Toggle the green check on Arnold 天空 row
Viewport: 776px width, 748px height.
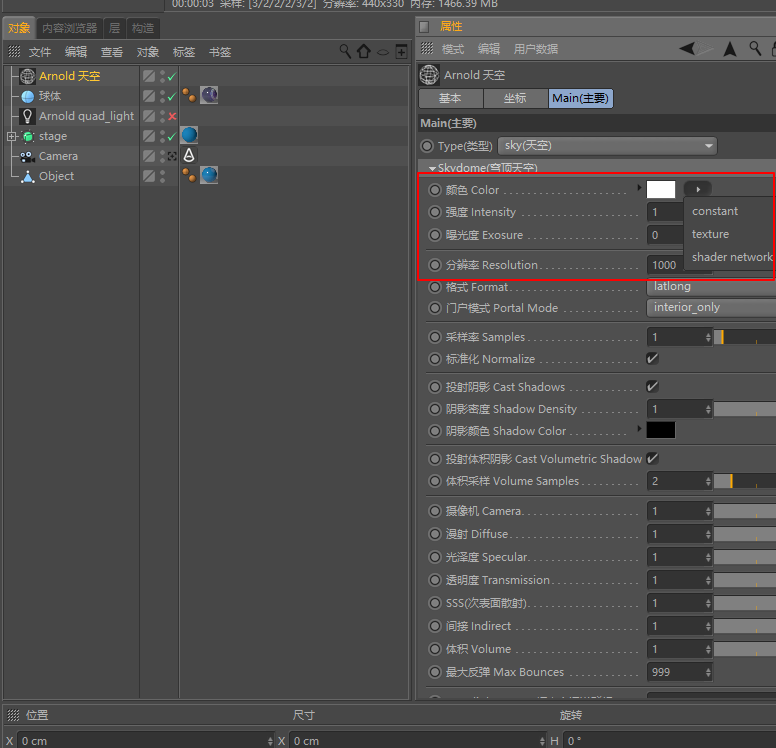click(172, 77)
